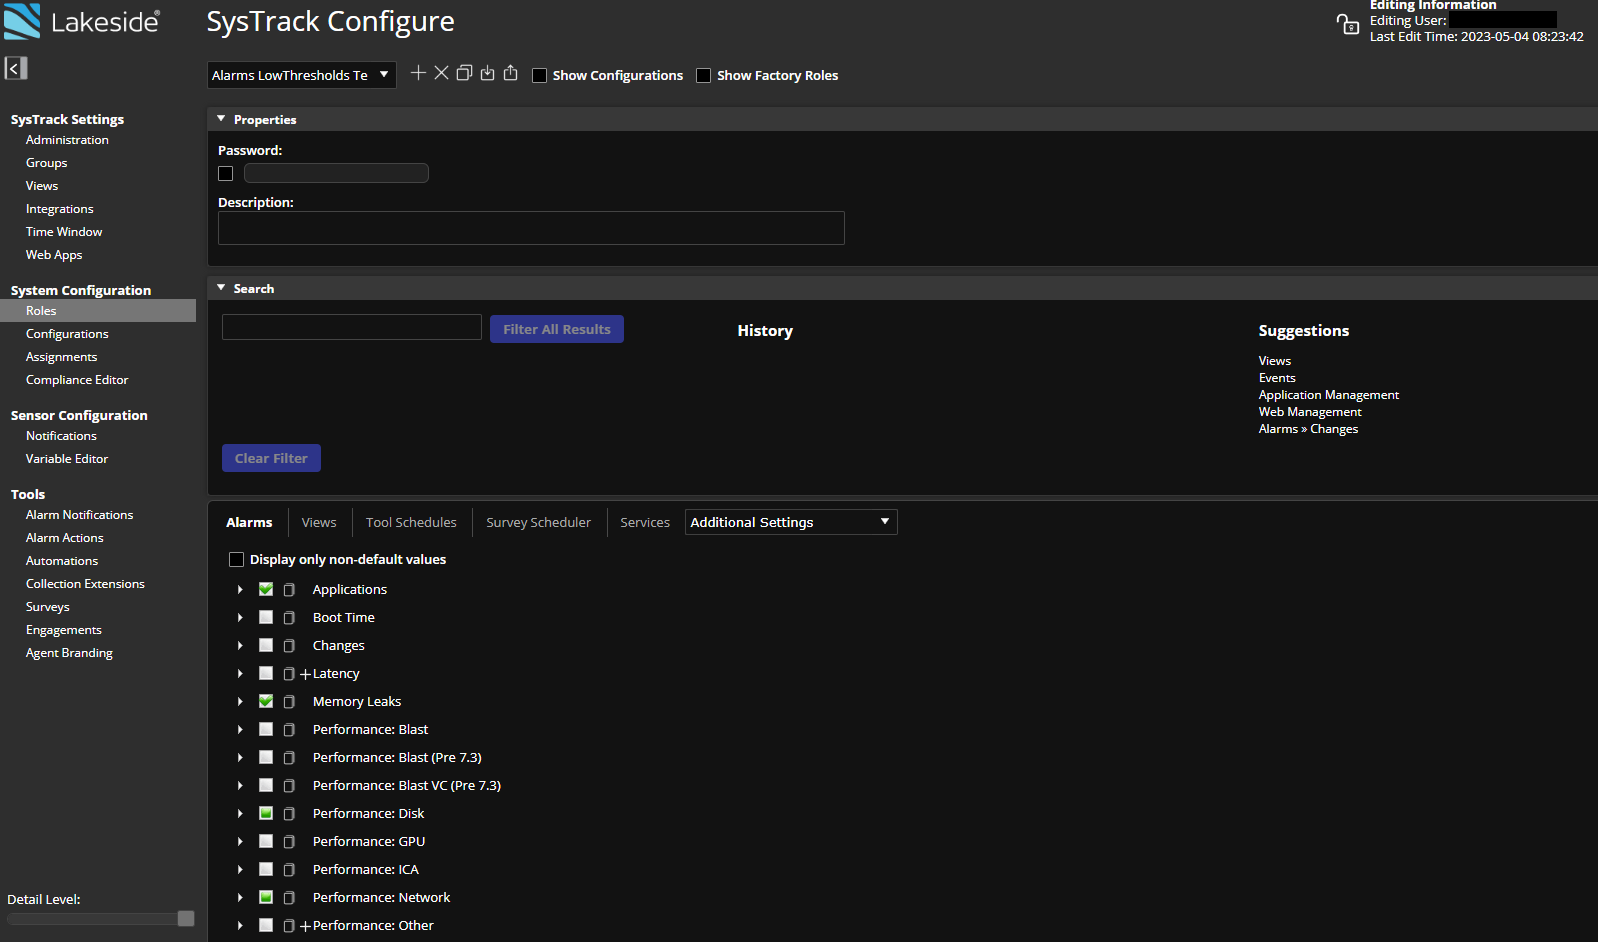1598x942 pixels.
Task: Open Alarm Notifications under Tools
Action: (x=79, y=515)
